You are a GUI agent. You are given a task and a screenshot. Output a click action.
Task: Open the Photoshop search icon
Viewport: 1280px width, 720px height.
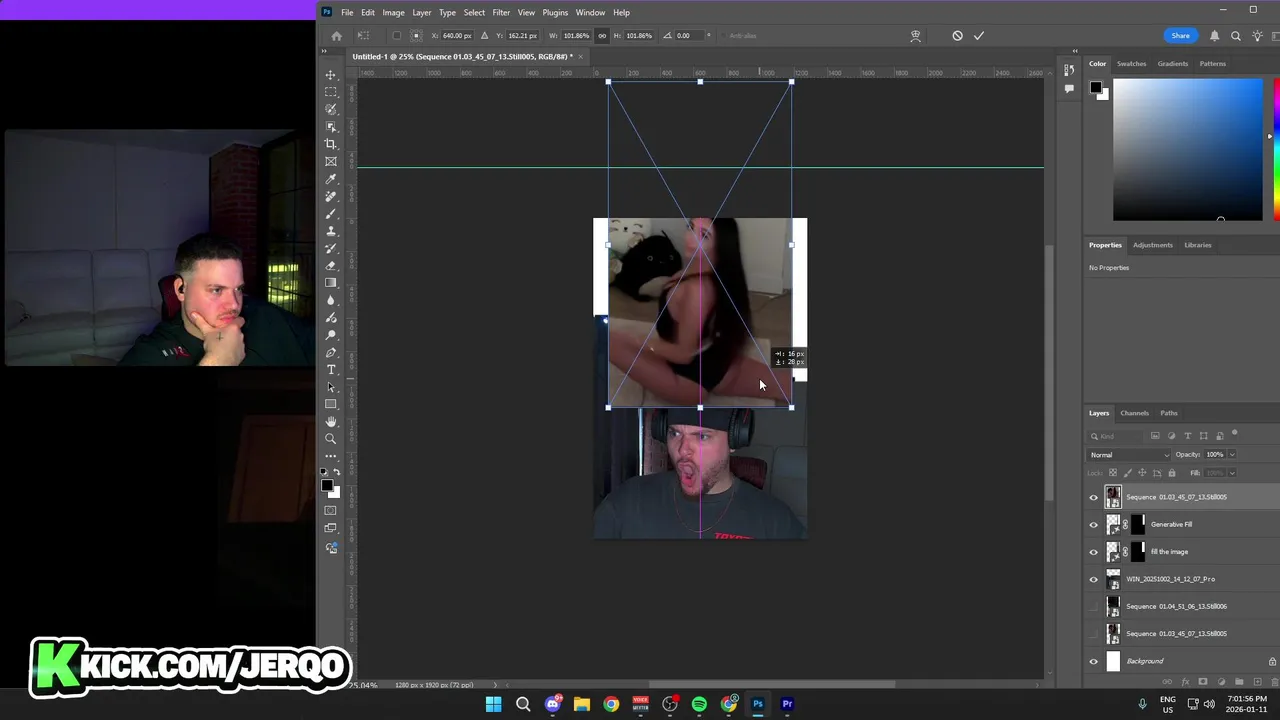(1236, 36)
